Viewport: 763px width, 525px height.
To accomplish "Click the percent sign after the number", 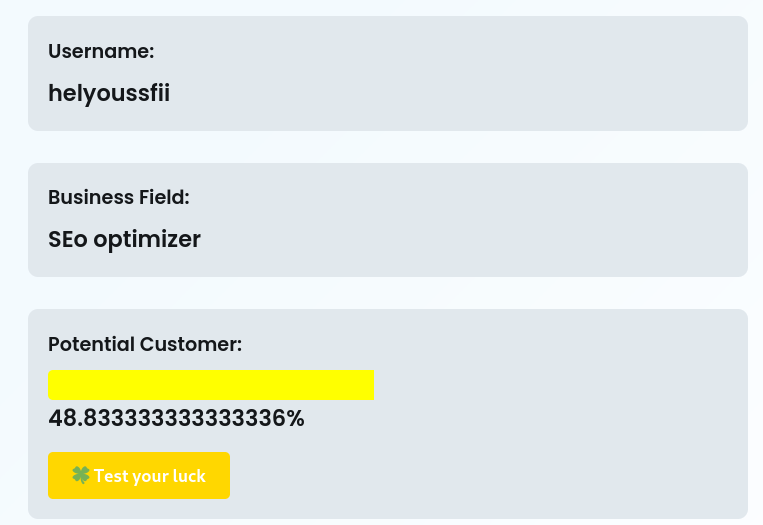I will pos(295,418).
